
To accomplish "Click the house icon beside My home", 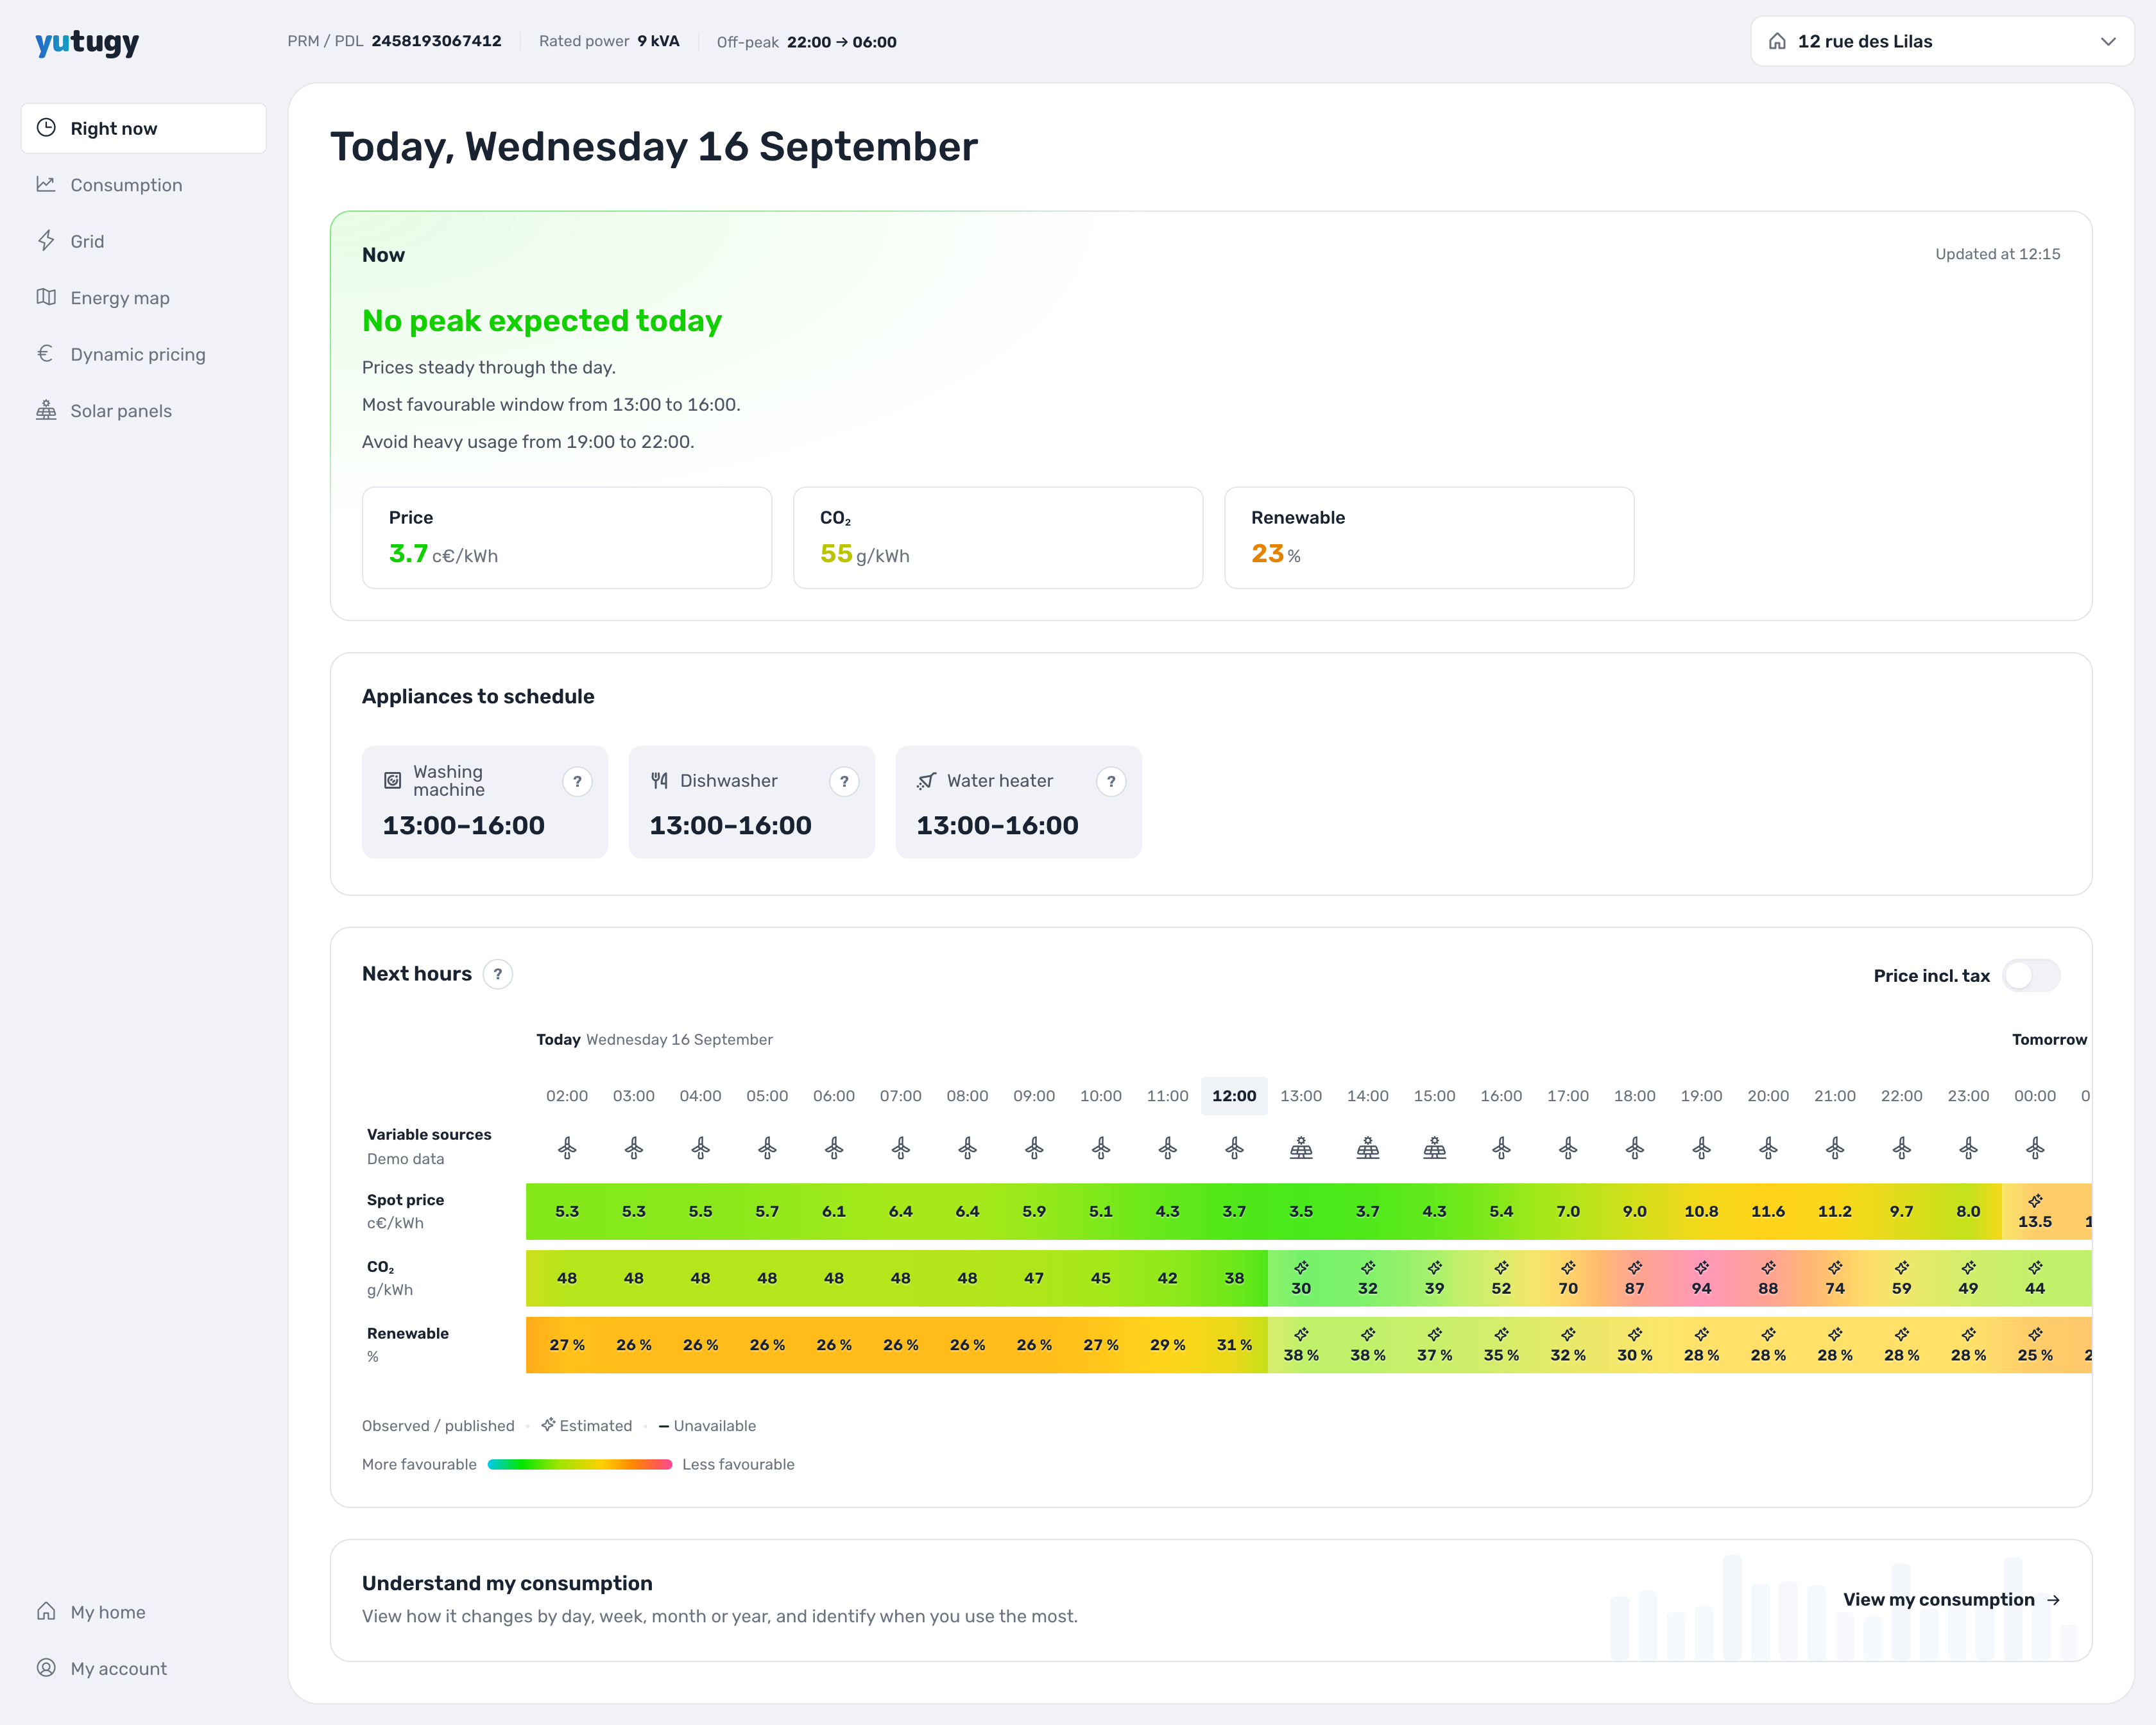I will (x=46, y=1611).
